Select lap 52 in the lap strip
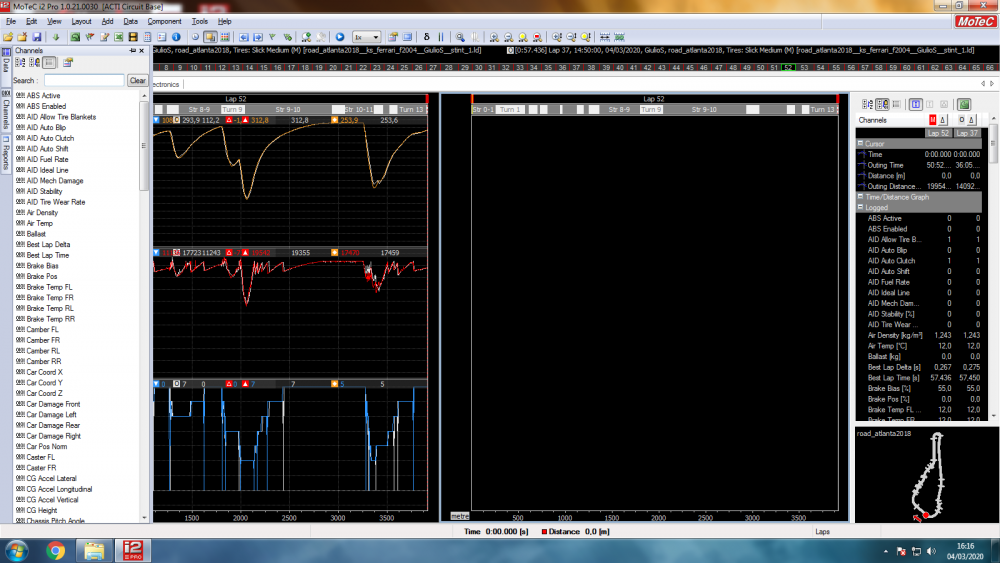This screenshot has width=1000, height=563. click(788, 67)
